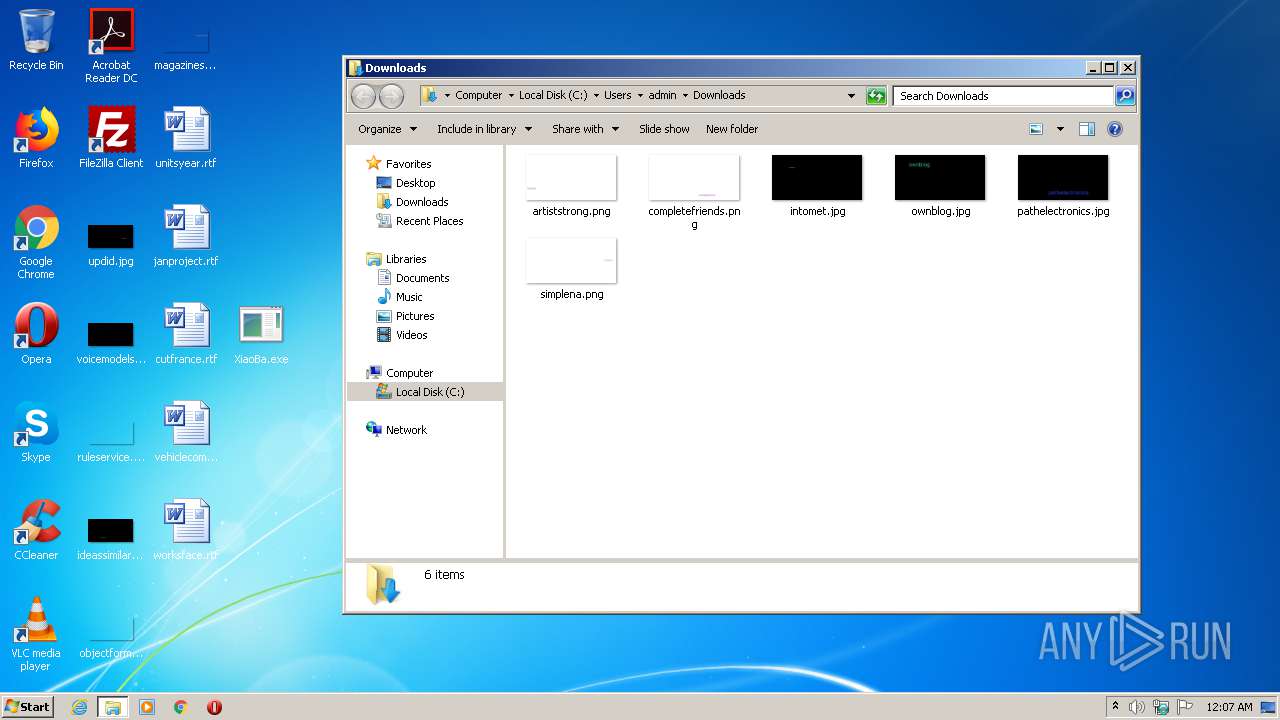Open the Start menu
Viewport: 1280px width, 720px height.
pos(28,707)
